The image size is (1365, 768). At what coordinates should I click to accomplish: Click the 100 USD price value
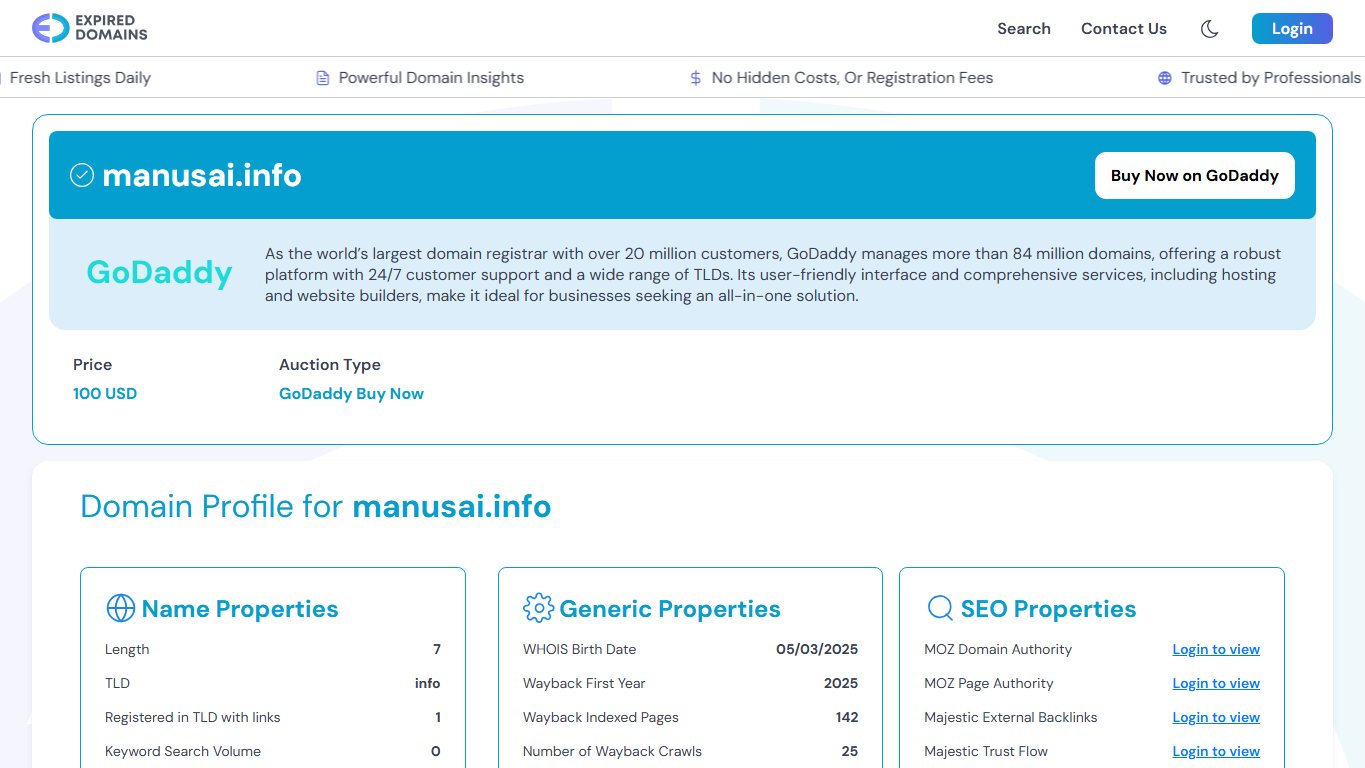coord(105,393)
